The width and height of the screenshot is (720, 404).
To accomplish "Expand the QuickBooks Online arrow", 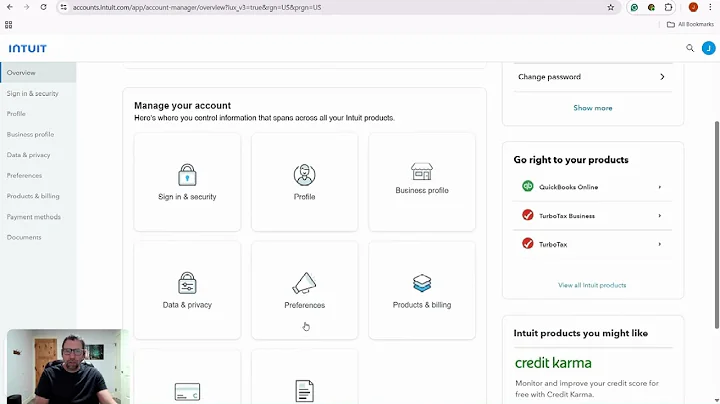I will pos(659,187).
